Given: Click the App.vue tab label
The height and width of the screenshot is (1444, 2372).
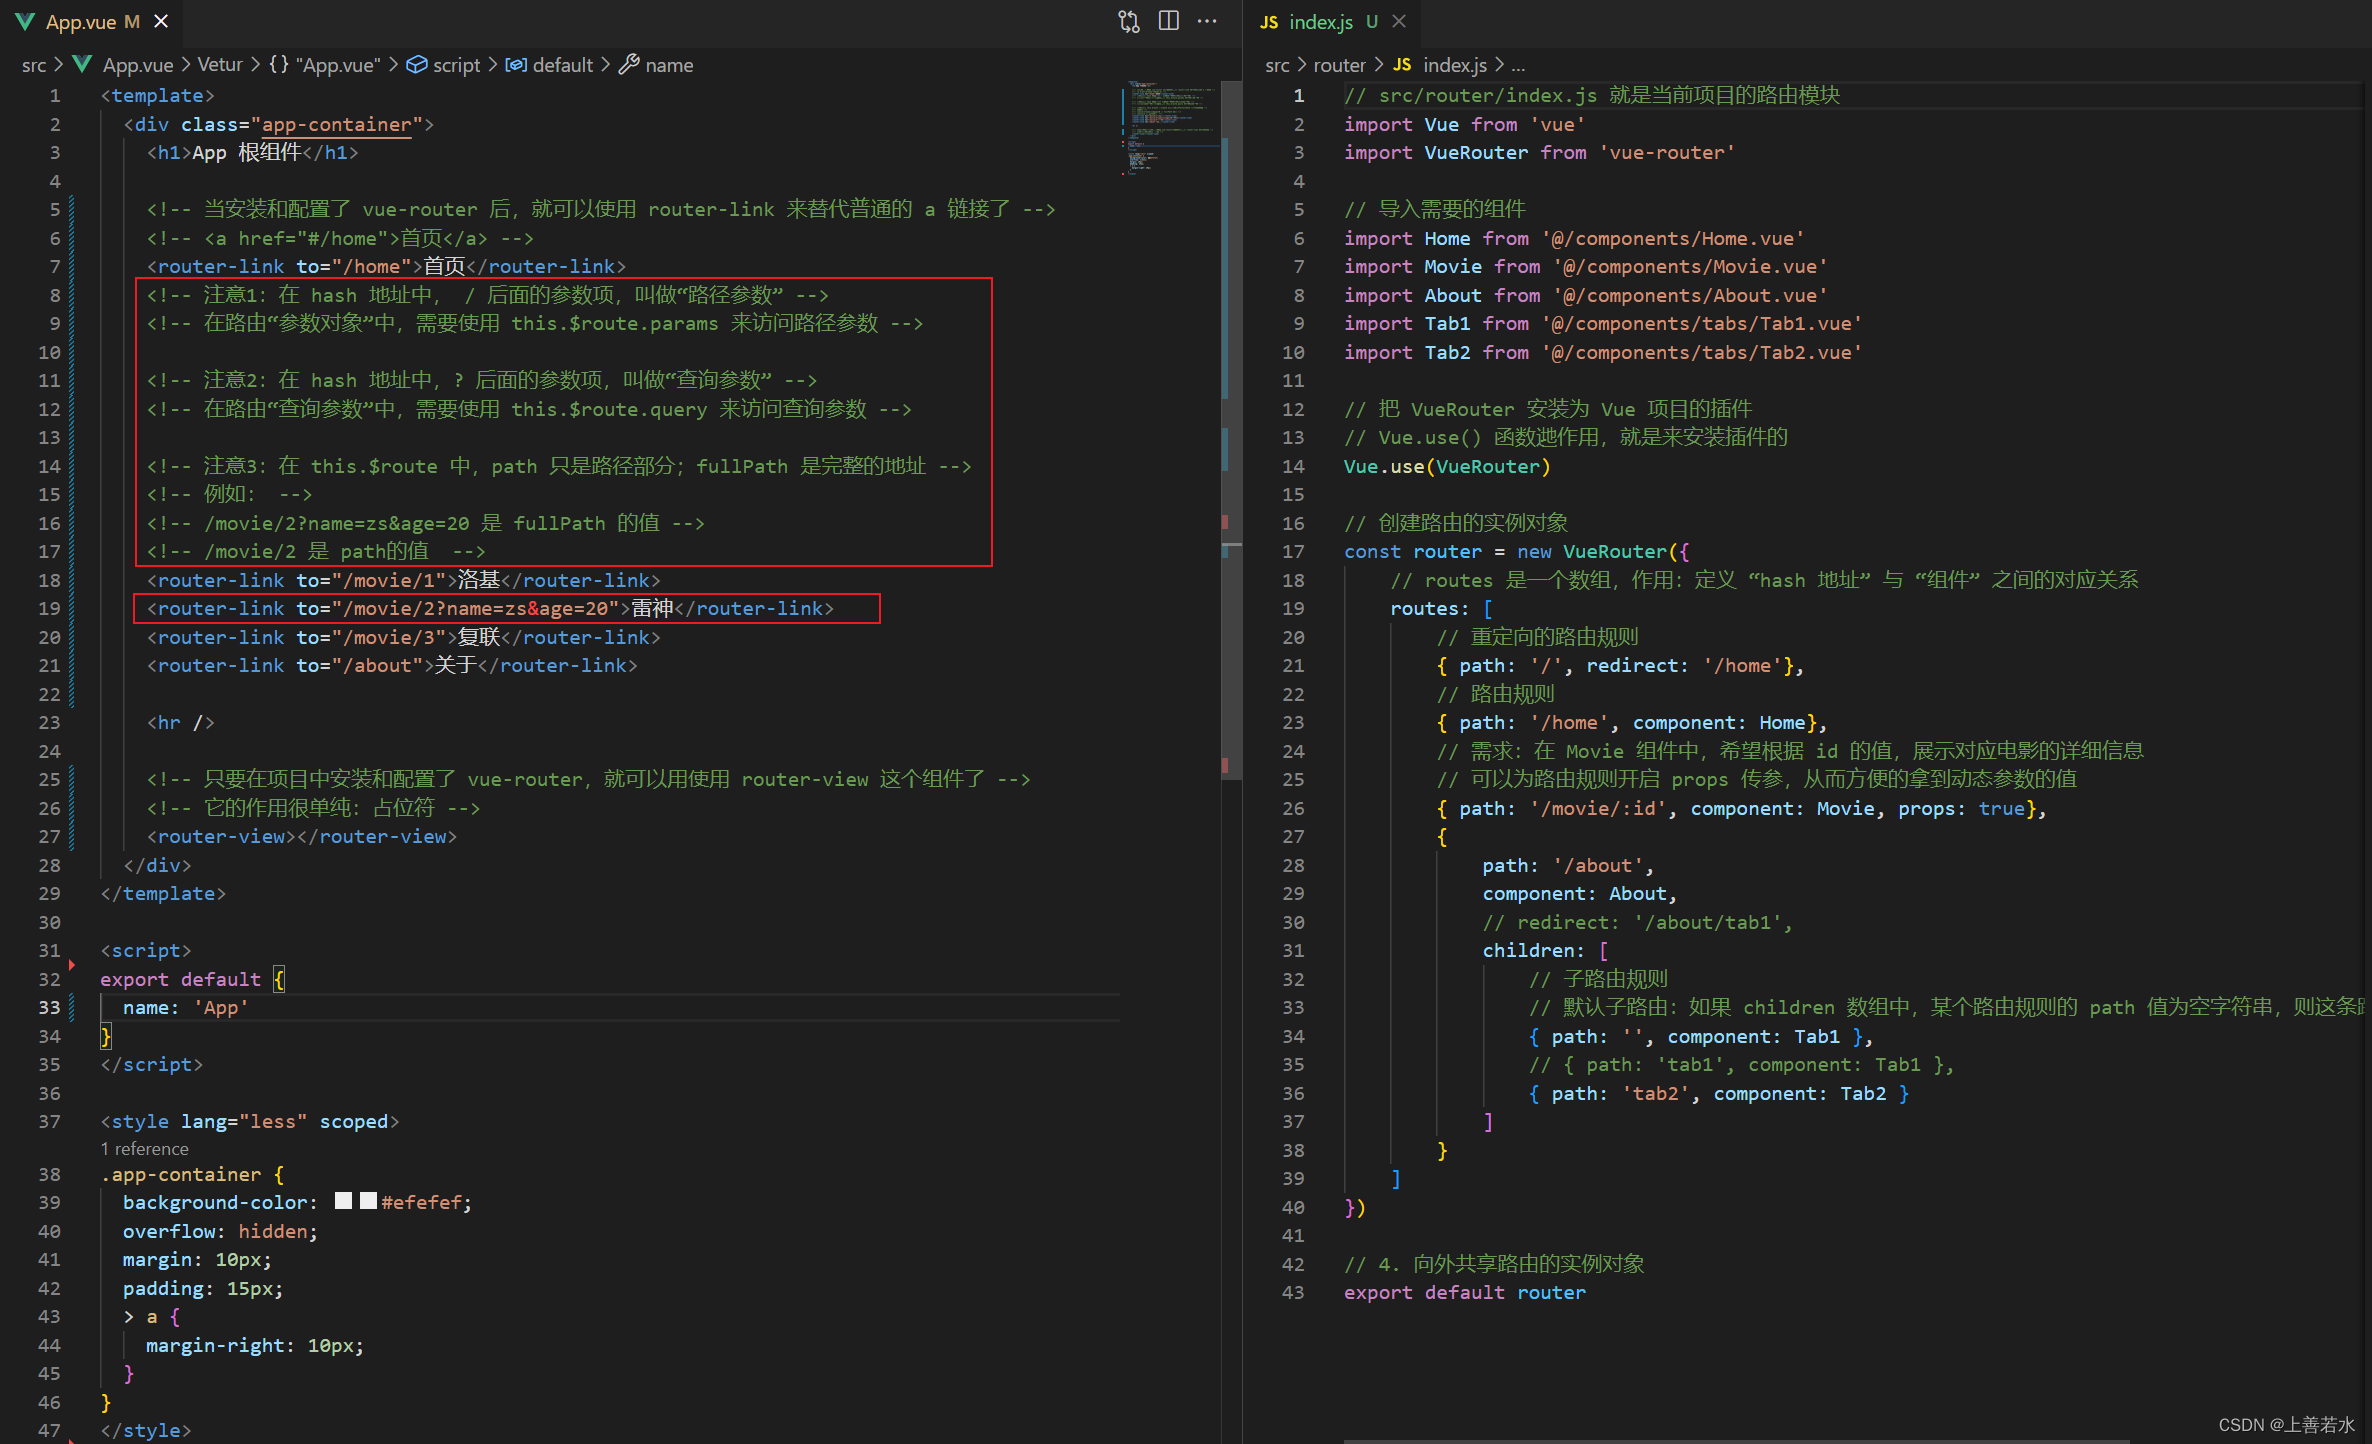Looking at the screenshot, I should 83,22.
